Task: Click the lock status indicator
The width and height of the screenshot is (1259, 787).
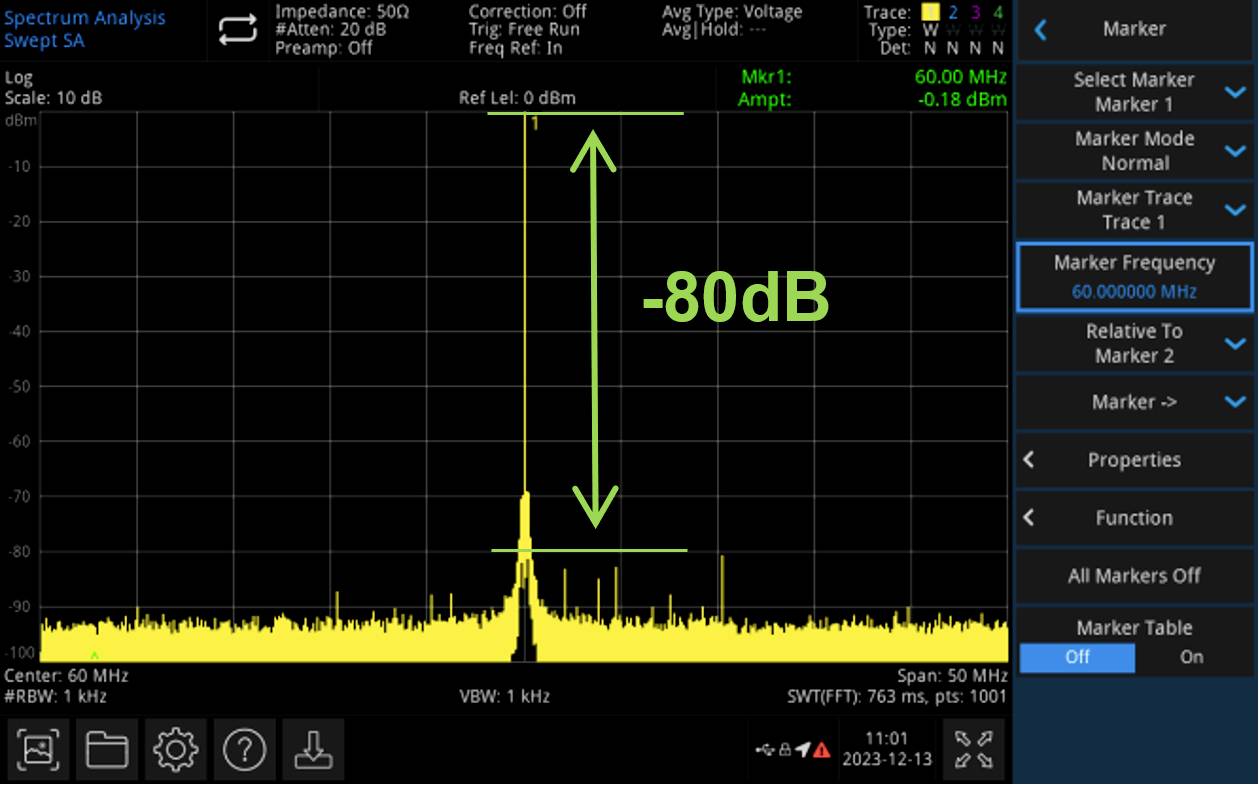Action: [x=786, y=748]
